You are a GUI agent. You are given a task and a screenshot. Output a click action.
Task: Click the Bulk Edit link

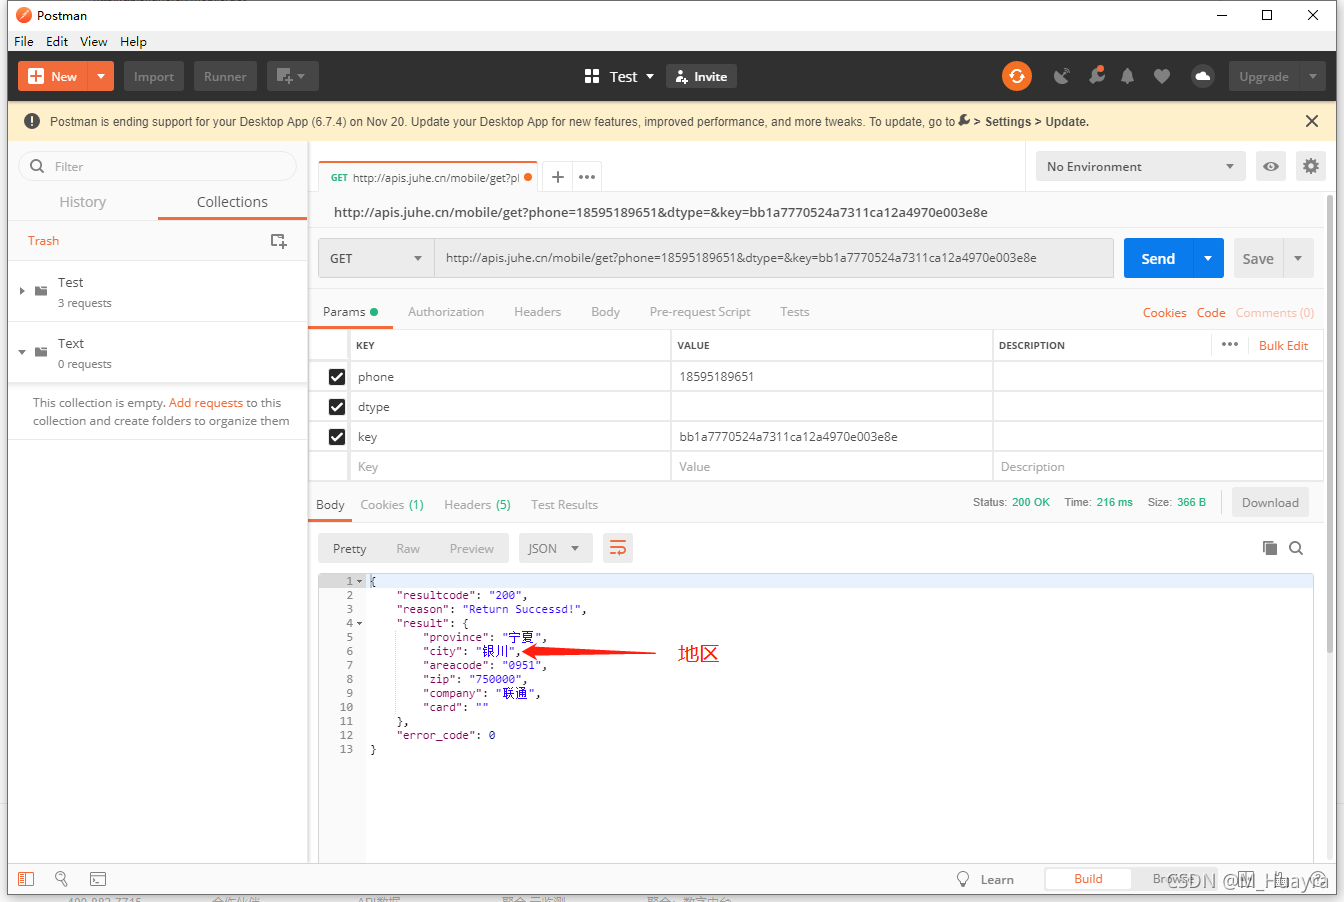click(1283, 345)
